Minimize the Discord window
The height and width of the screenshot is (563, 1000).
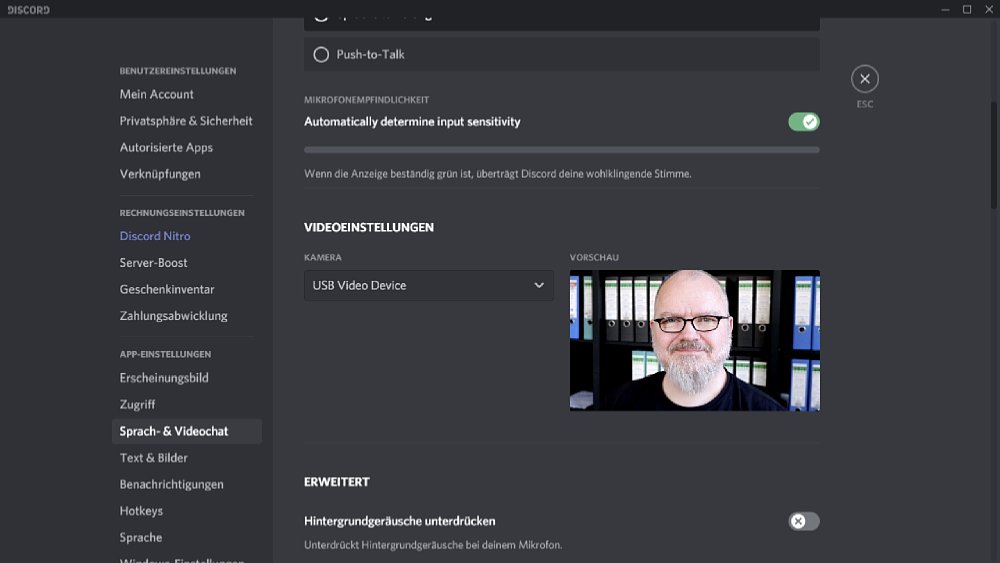click(945, 10)
